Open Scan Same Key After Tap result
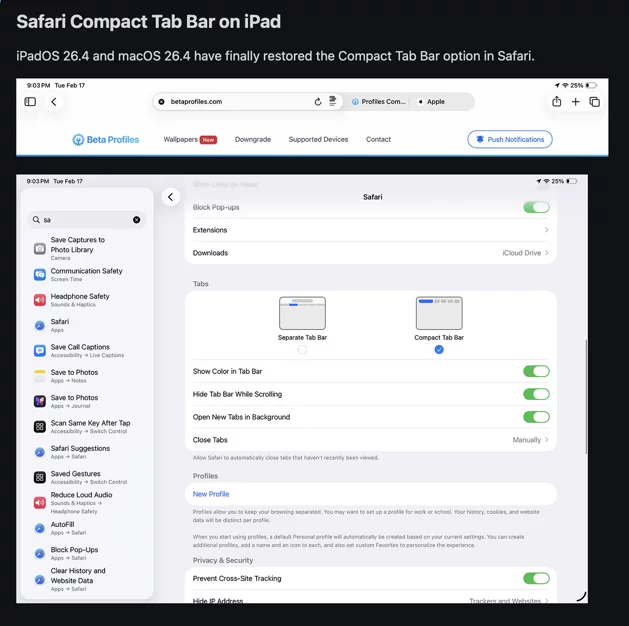629x626 pixels. point(87,426)
